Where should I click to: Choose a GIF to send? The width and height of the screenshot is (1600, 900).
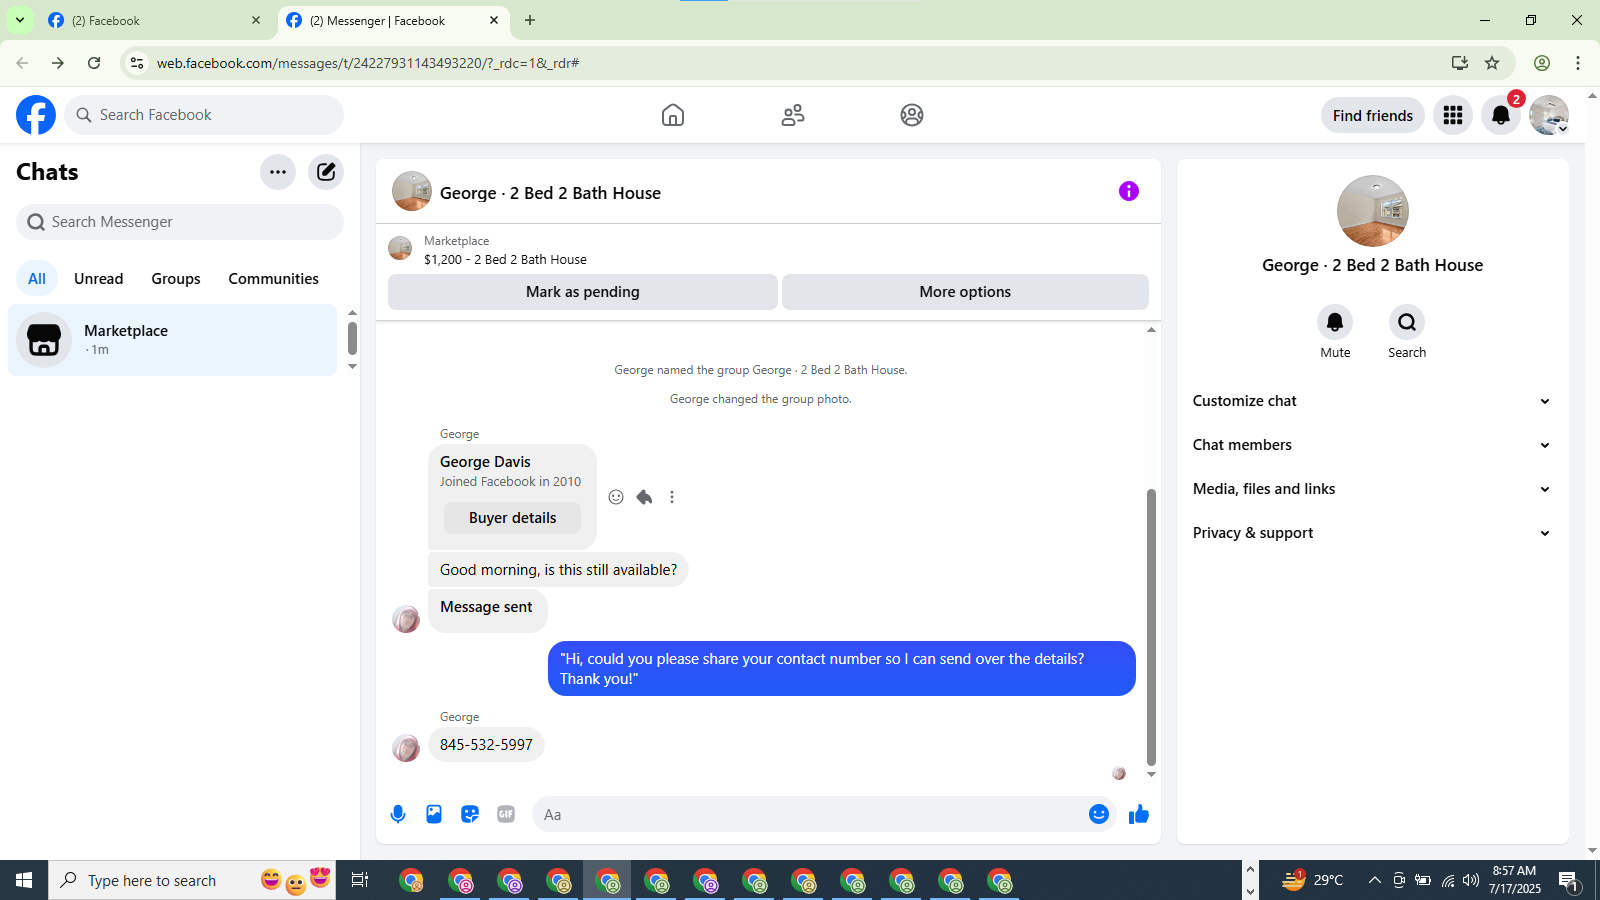click(506, 814)
